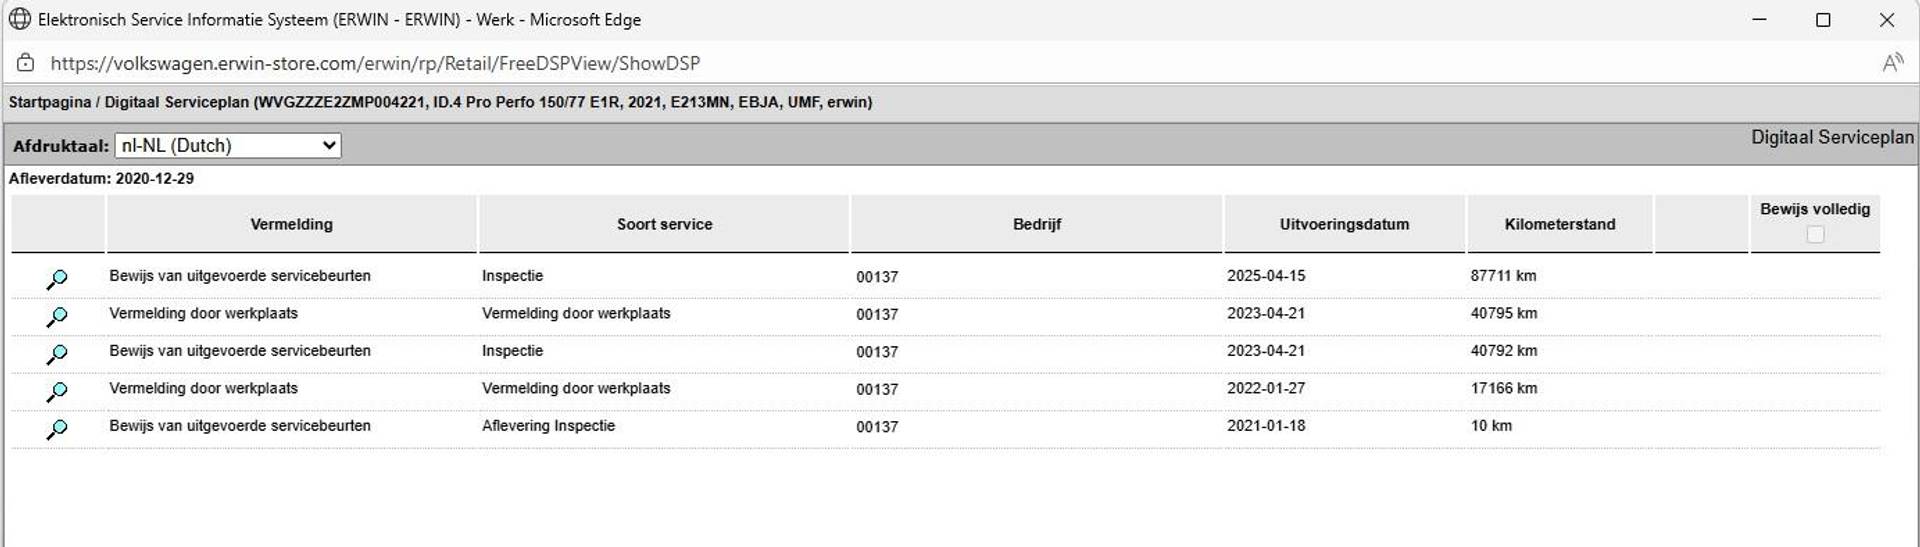The height and width of the screenshot is (547, 1920).
Task: Tick the Bewijs volledig checkbox
Action: [1815, 234]
